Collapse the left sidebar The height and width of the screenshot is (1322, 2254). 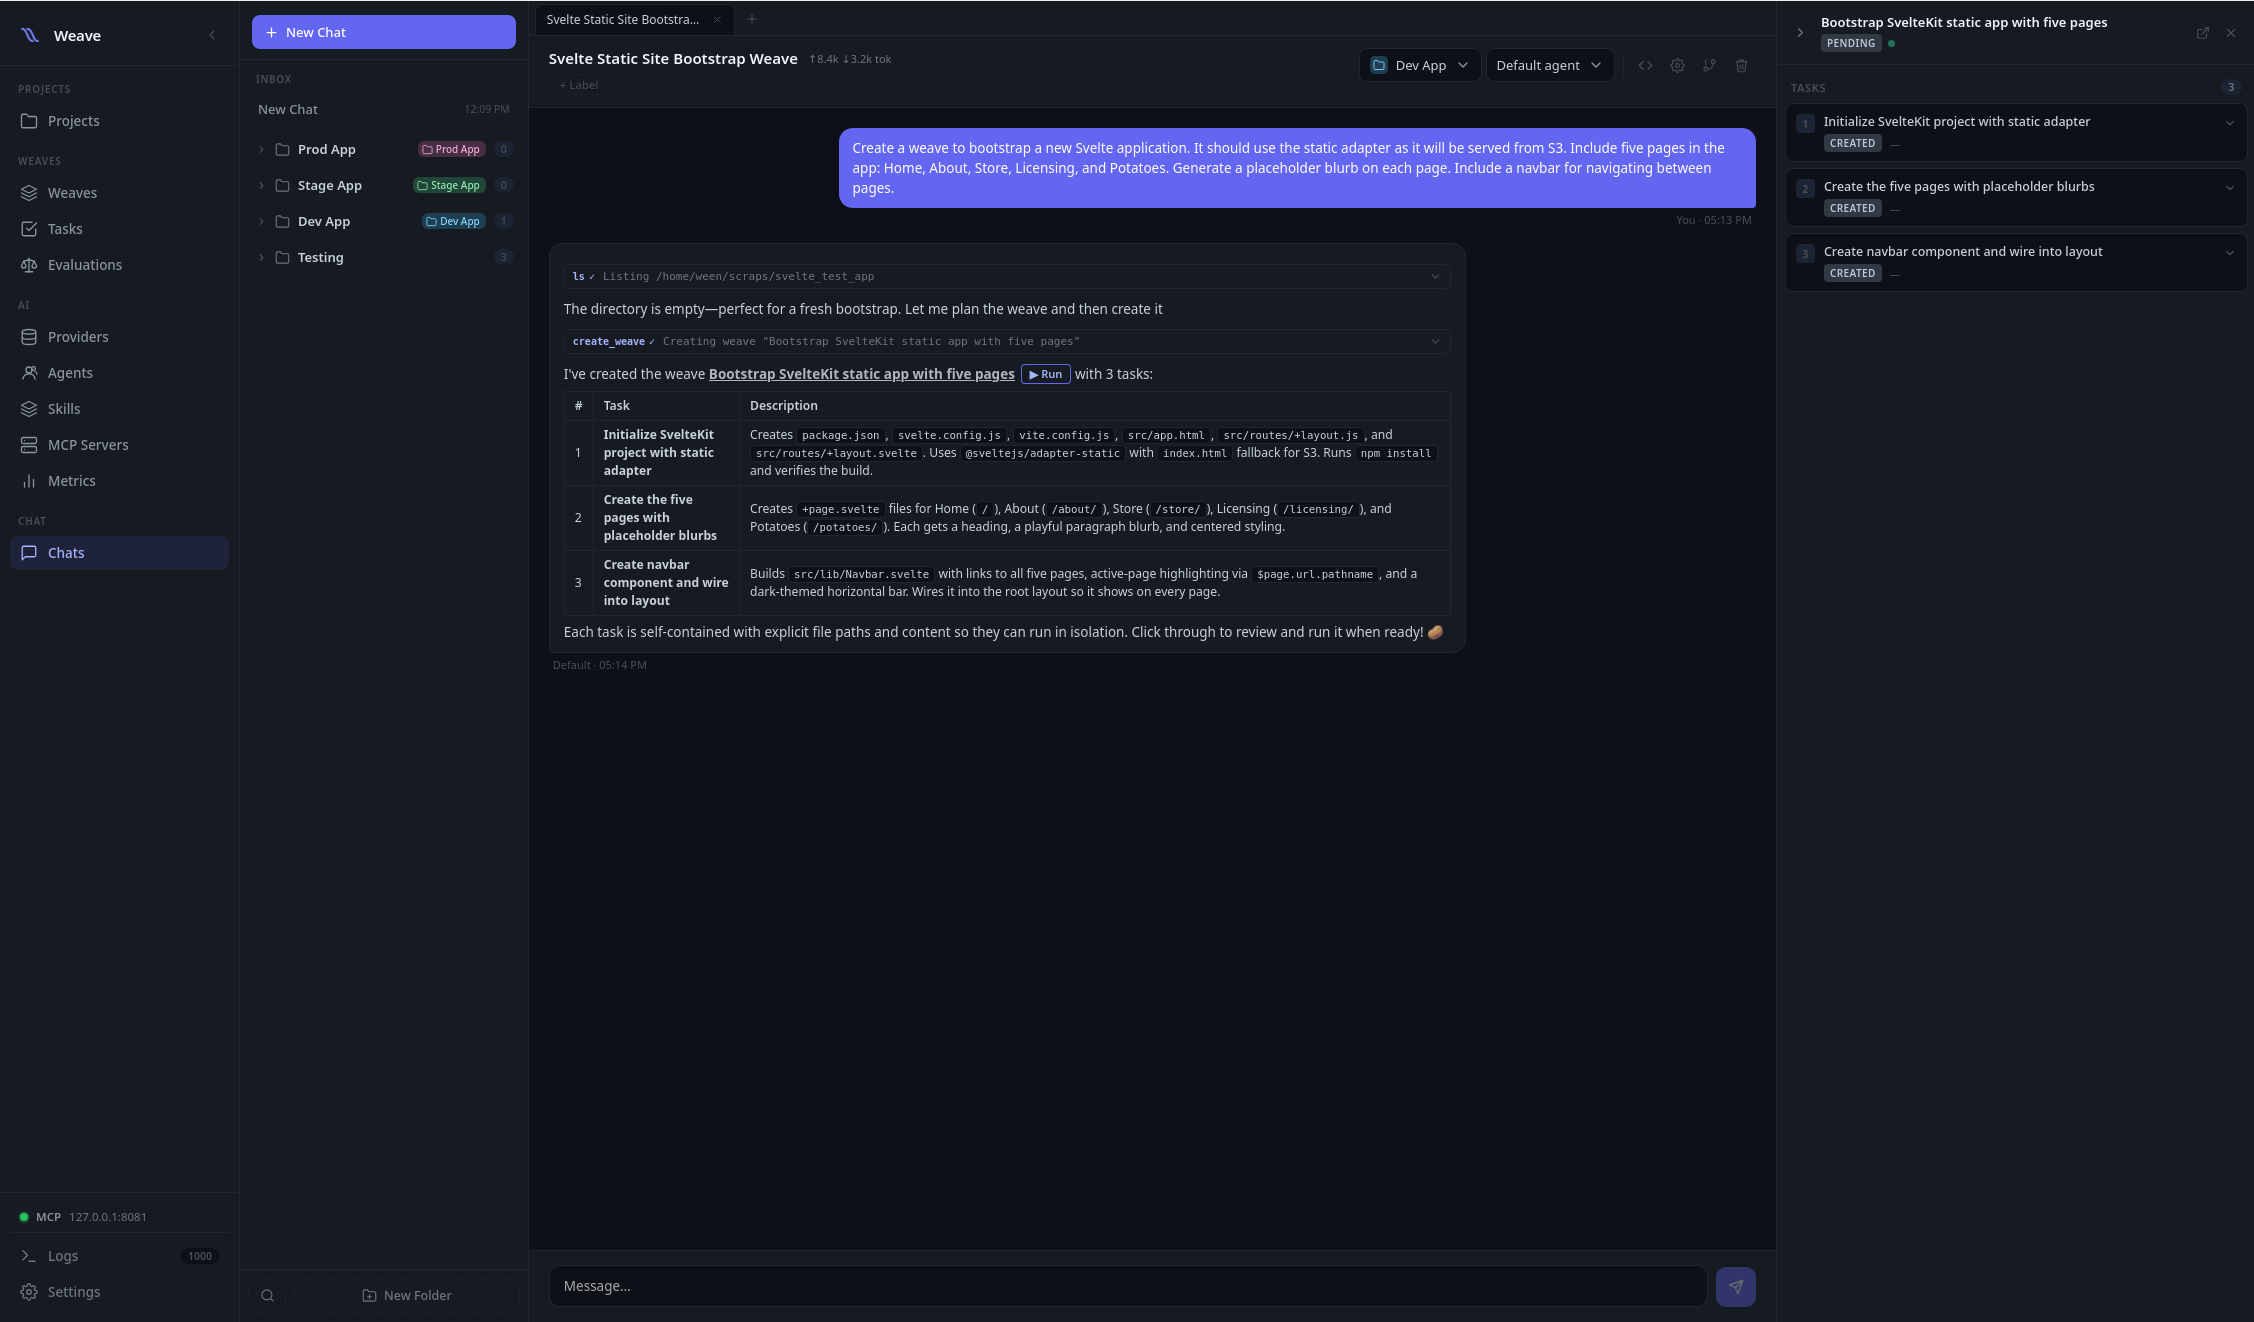[x=212, y=35]
